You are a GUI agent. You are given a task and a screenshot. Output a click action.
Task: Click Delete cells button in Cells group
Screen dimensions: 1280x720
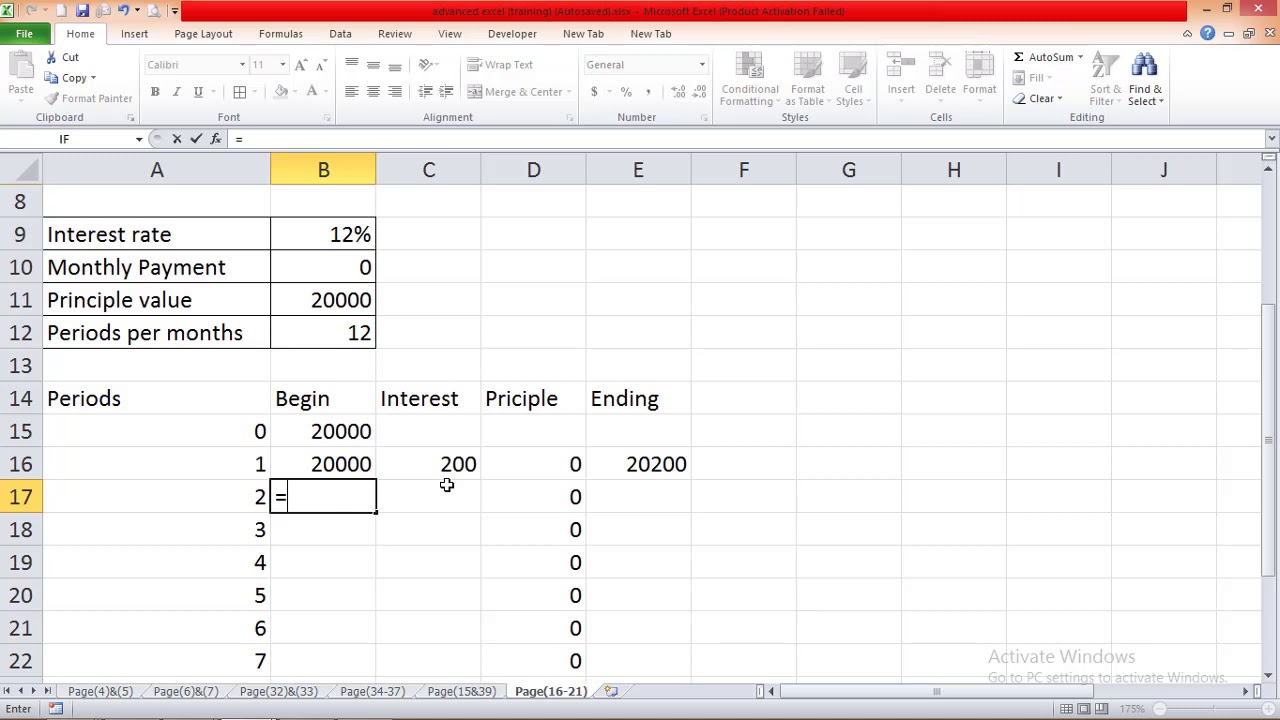(940, 75)
